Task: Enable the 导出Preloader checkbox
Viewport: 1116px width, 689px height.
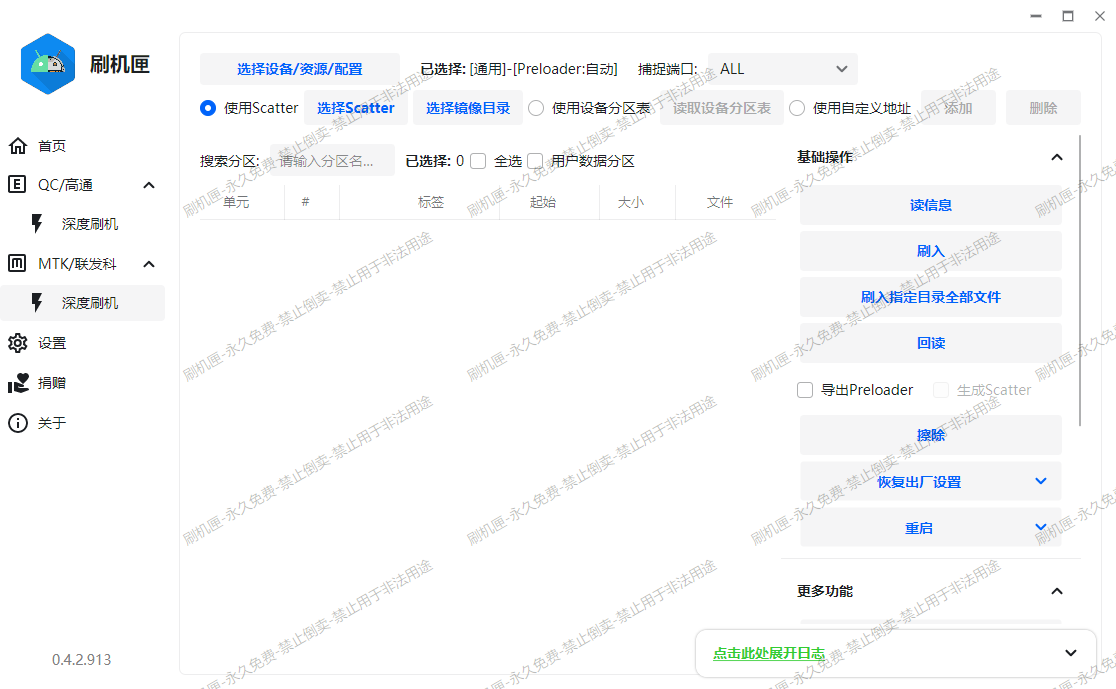Action: tap(805, 390)
